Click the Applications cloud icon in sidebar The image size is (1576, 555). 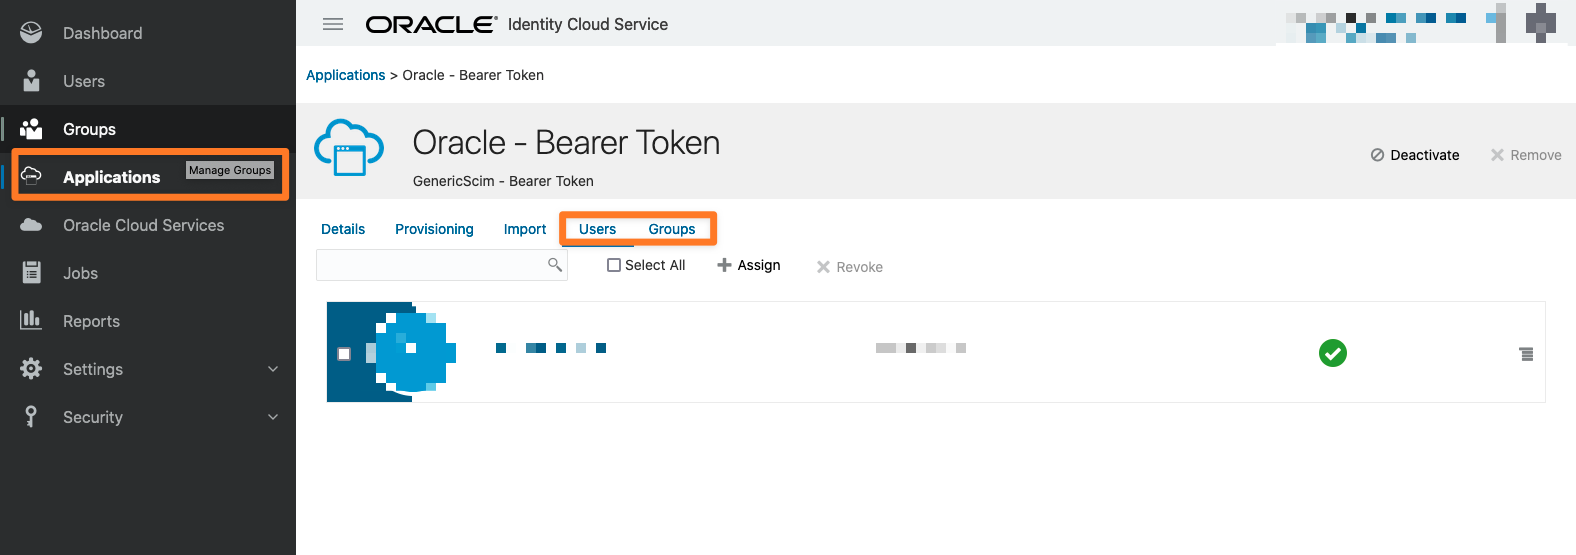tap(31, 176)
